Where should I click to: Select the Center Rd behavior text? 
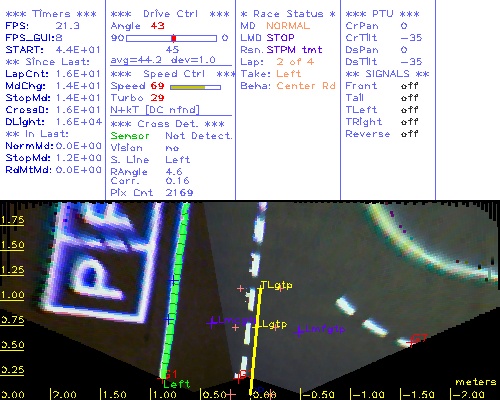[x=306, y=86]
